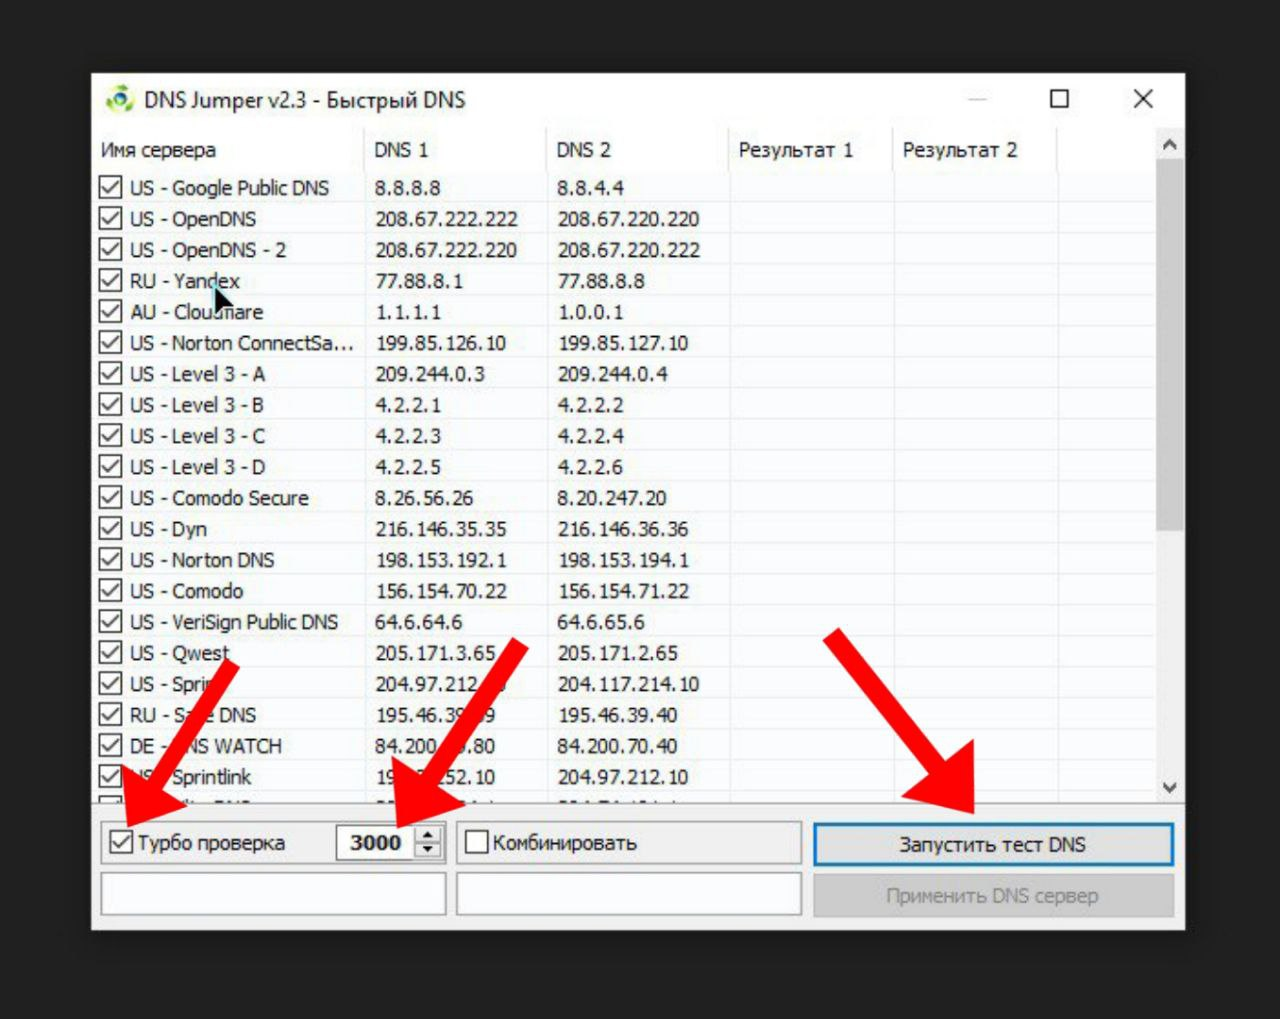Click the 195.46.39.40 address cell
This screenshot has width=1280, height=1019.
point(617,715)
